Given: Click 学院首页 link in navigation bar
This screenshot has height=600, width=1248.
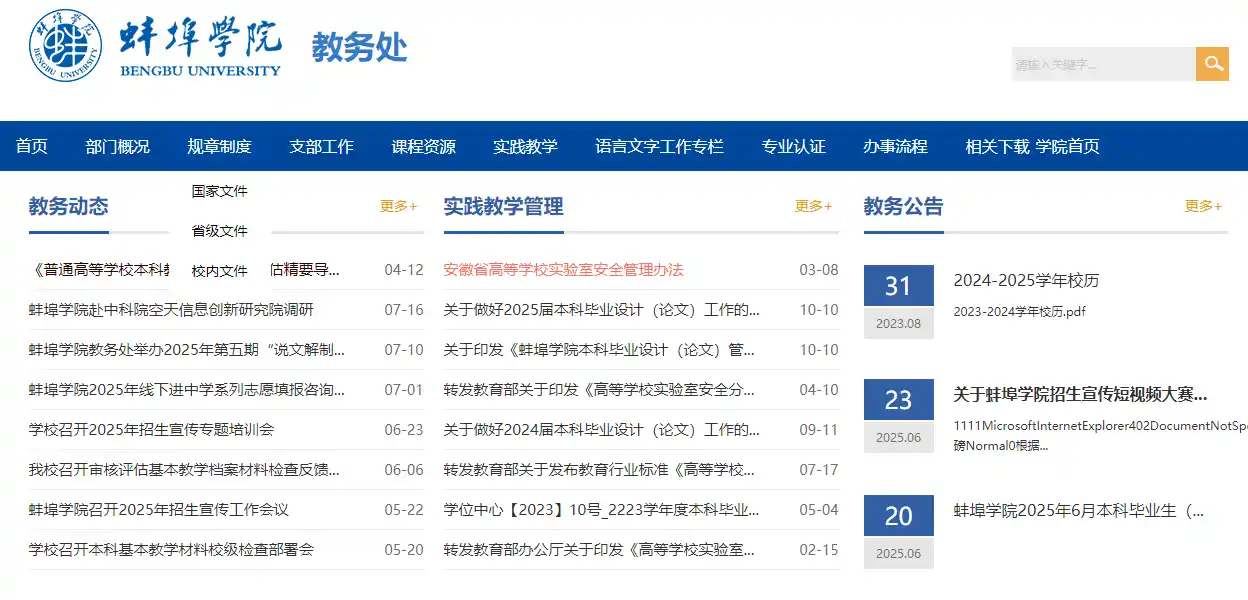Looking at the screenshot, I should (x=1067, y=147).
